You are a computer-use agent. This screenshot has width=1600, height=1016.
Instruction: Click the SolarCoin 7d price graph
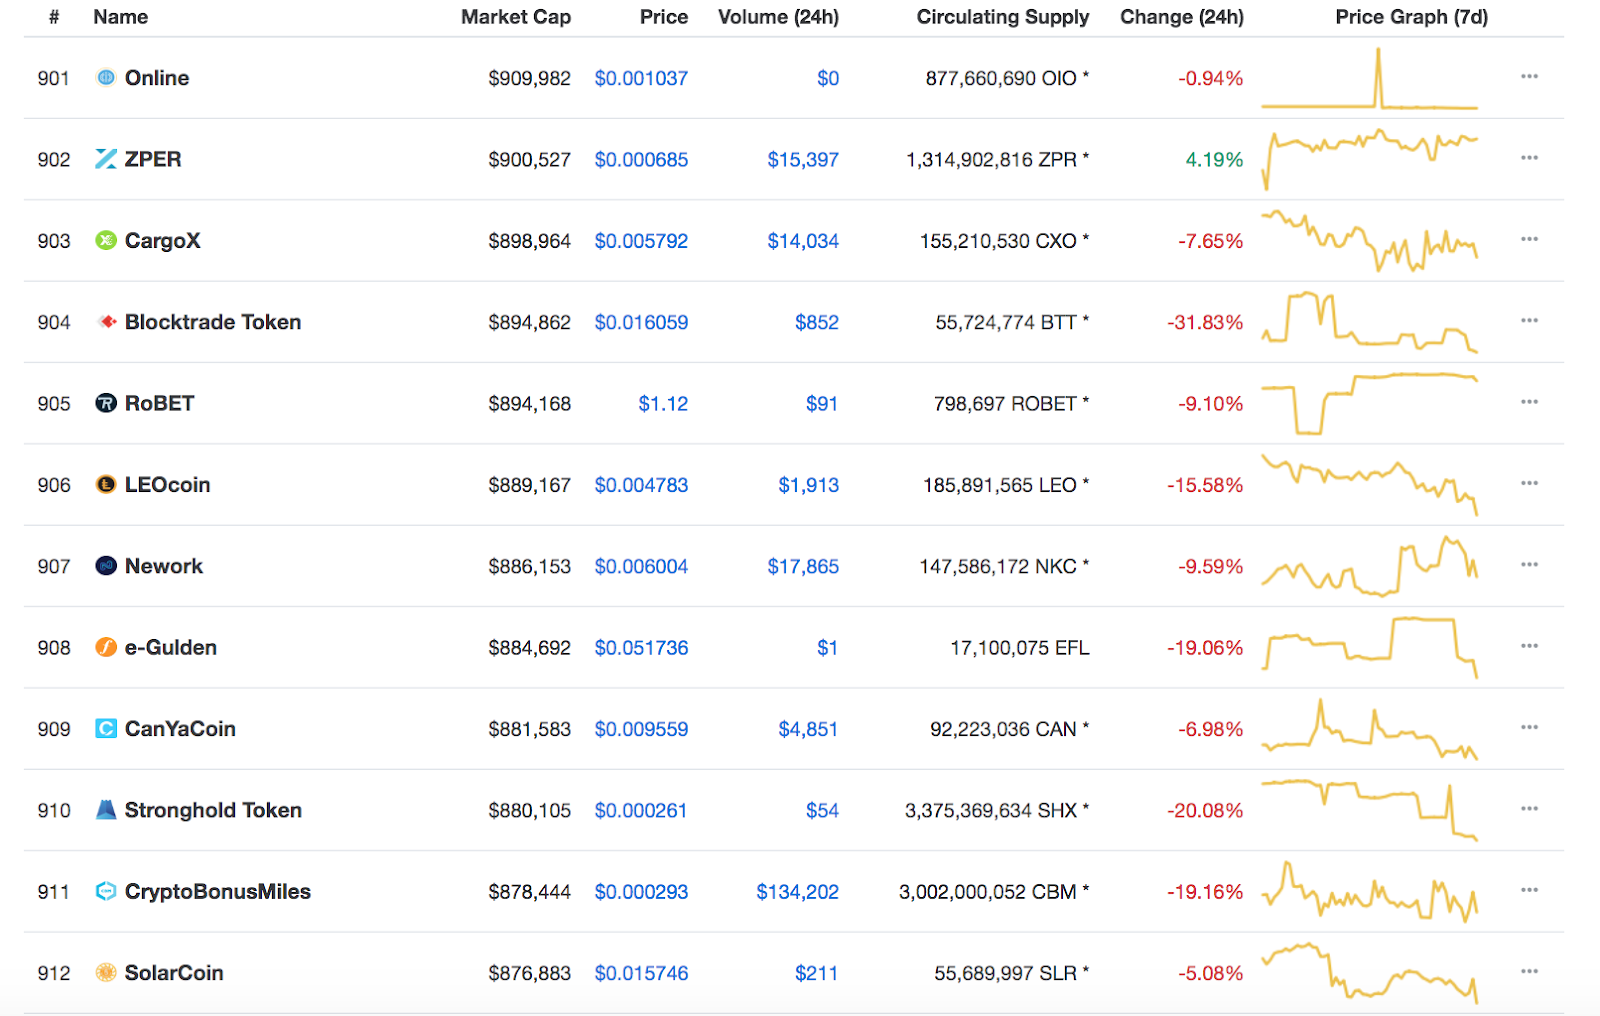(x=1370, y=973)
